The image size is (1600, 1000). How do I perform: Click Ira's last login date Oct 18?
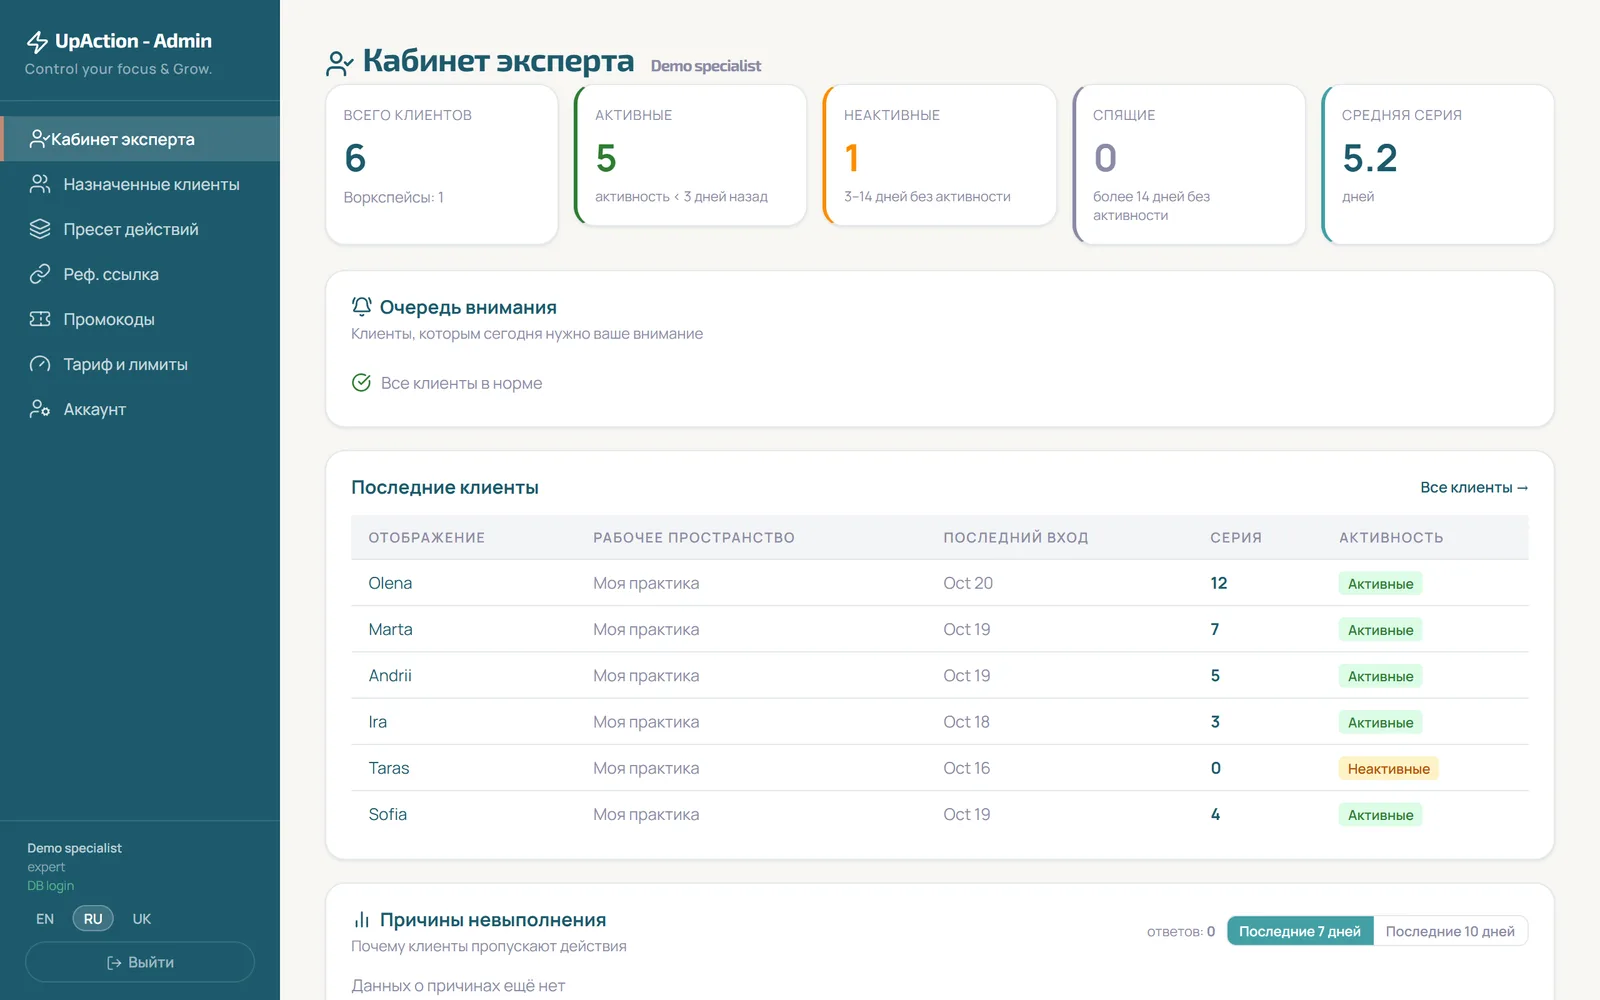point(966,722)
